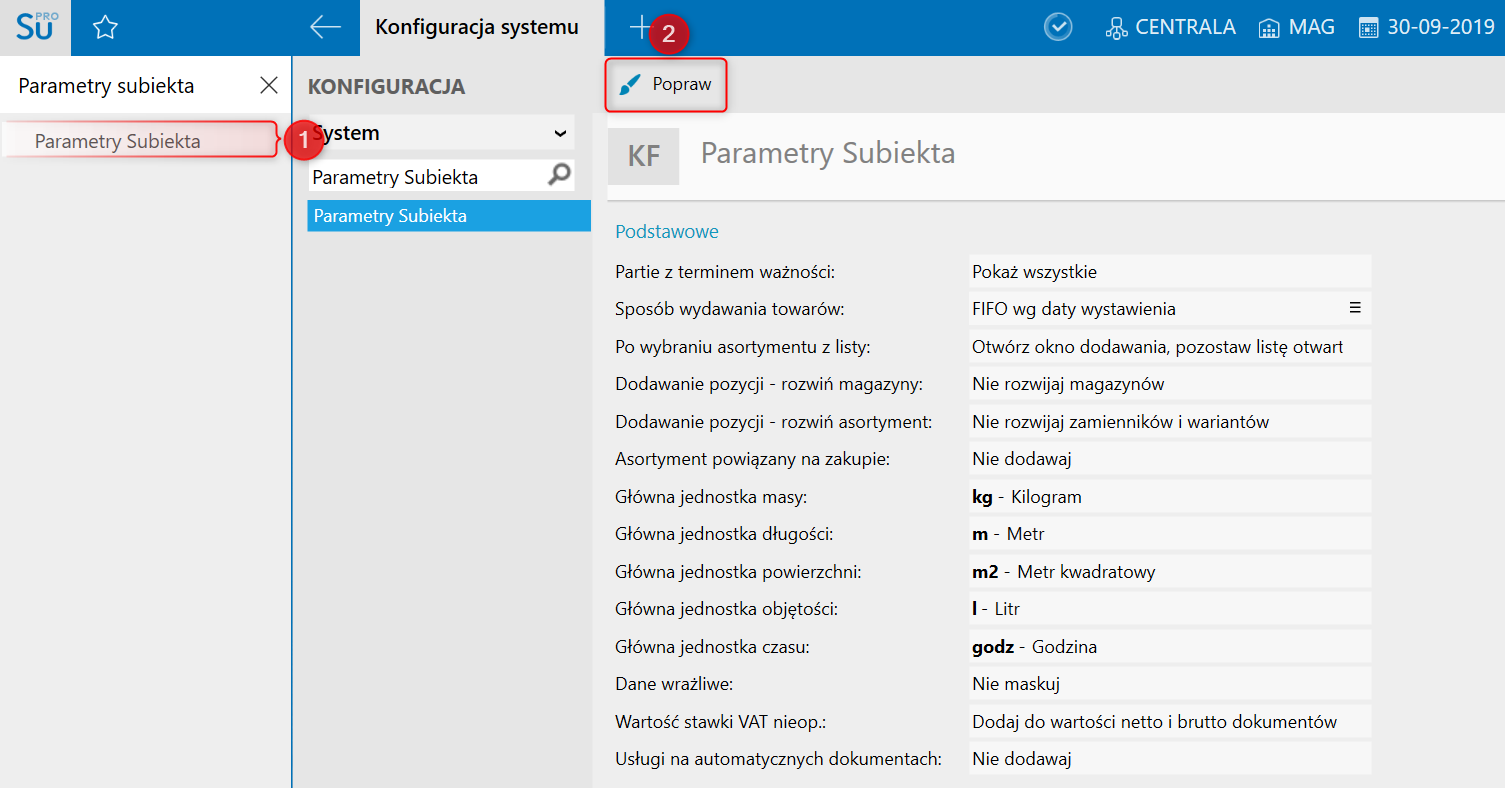The height and width of the screenshot is (788, 1505).
Task: Switch to Konfiguracja systemu tab
Action: coord(477,28)
